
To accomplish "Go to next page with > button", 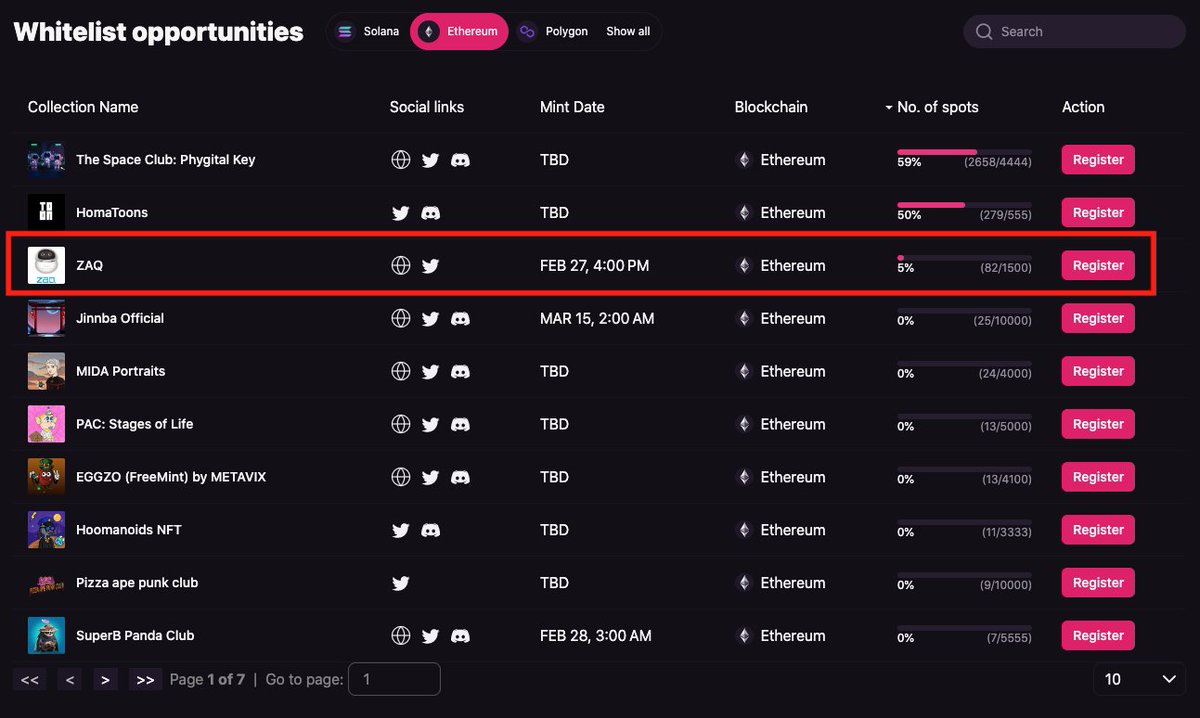I will point(106,680).
